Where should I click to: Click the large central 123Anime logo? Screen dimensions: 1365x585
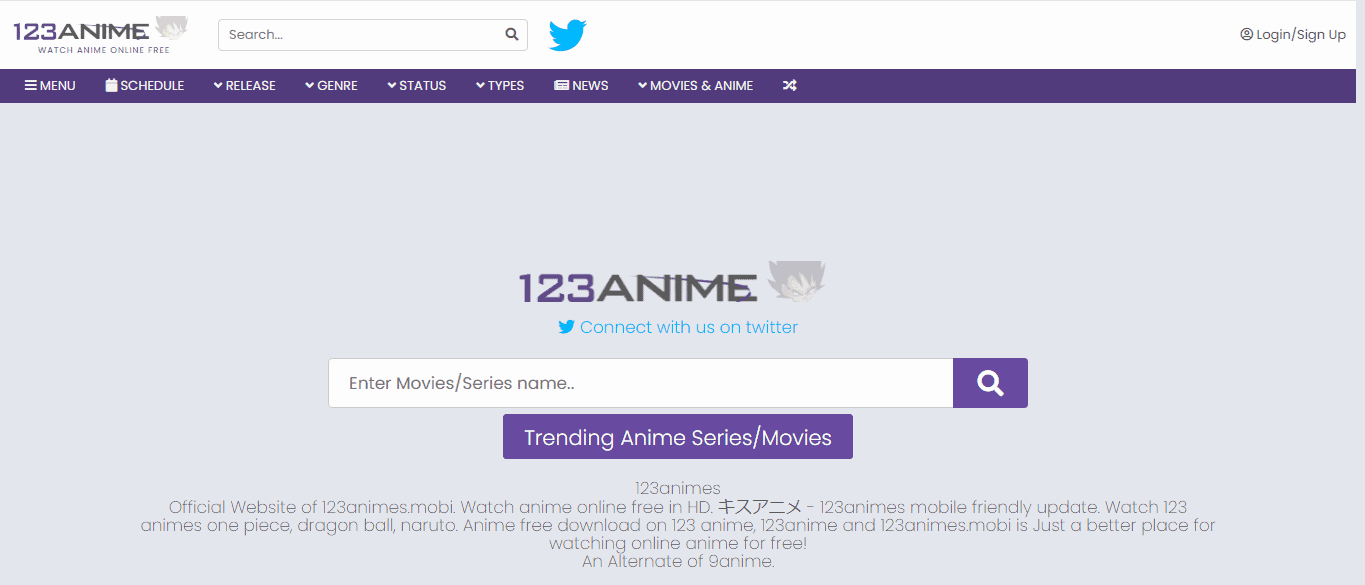[673, 282]
